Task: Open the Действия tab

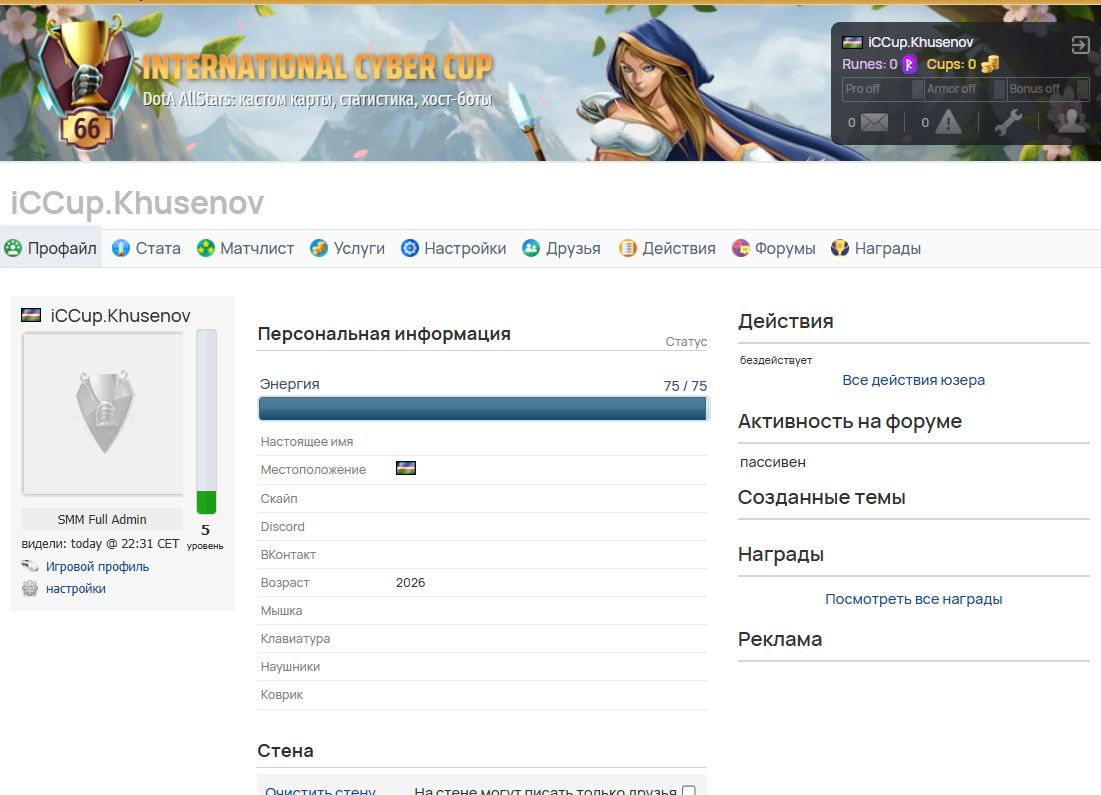Action: [x=667, y=248]
